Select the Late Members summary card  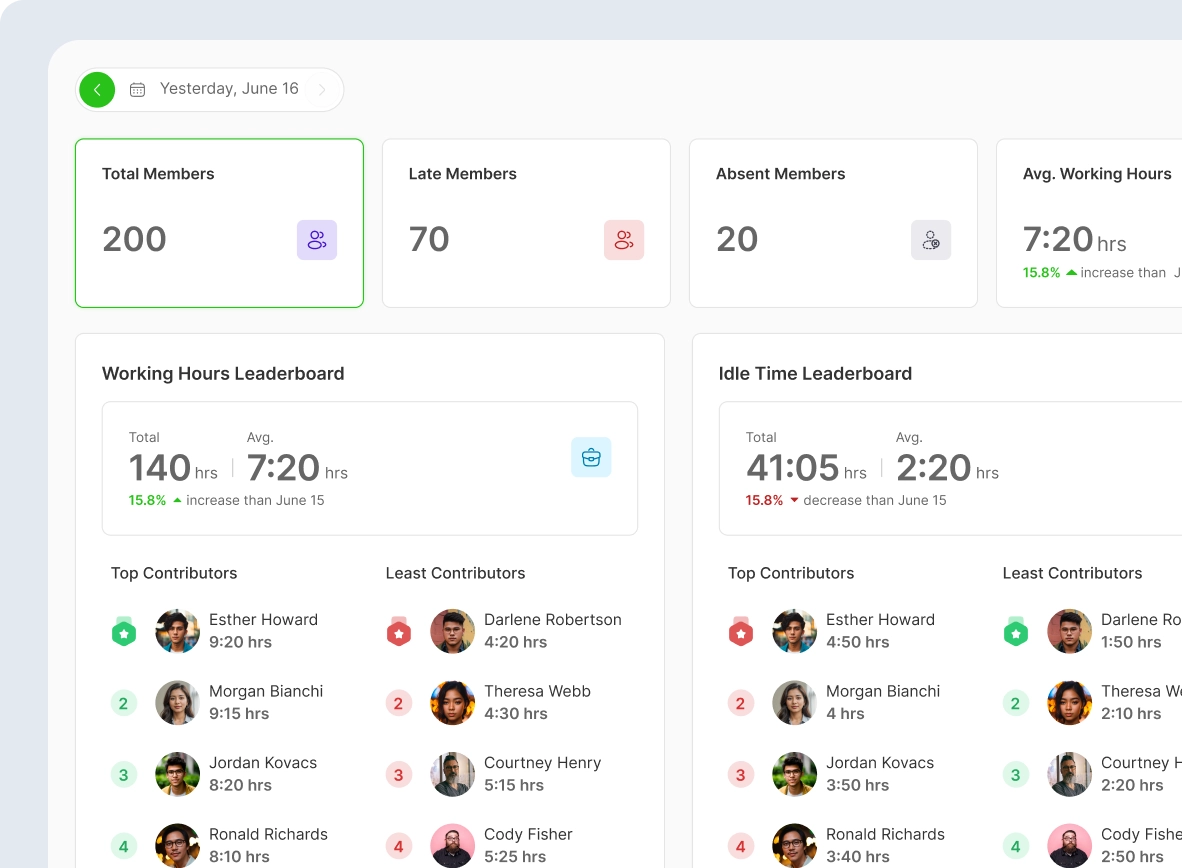[526, 223]
